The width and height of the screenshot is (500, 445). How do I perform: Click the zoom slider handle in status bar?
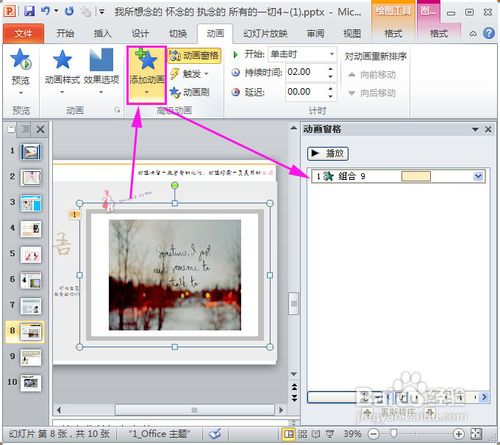pyautogui.click(x=394, y=433)
